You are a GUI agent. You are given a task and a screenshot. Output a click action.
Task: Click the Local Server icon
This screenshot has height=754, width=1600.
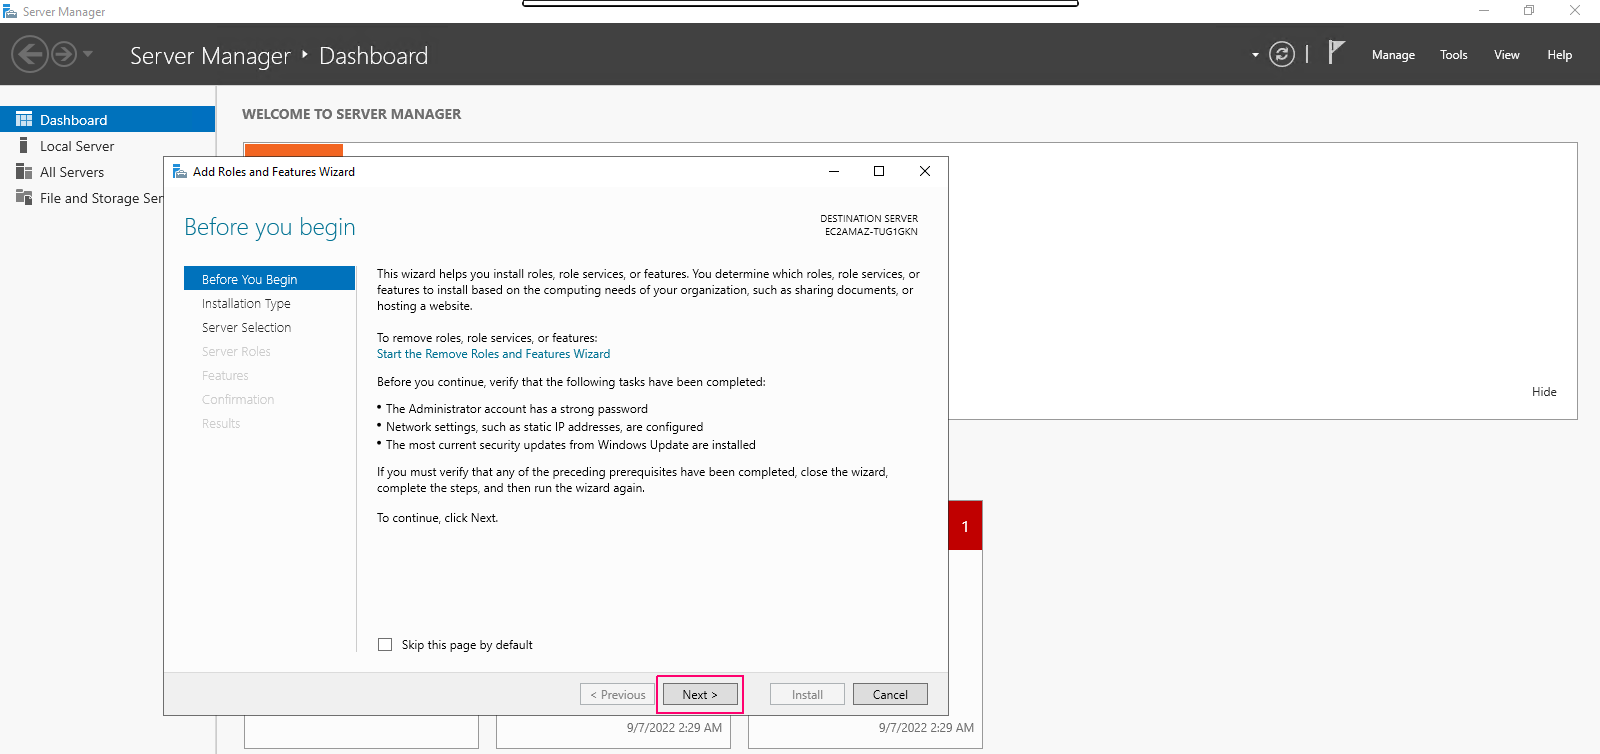[x=24, y=145]
